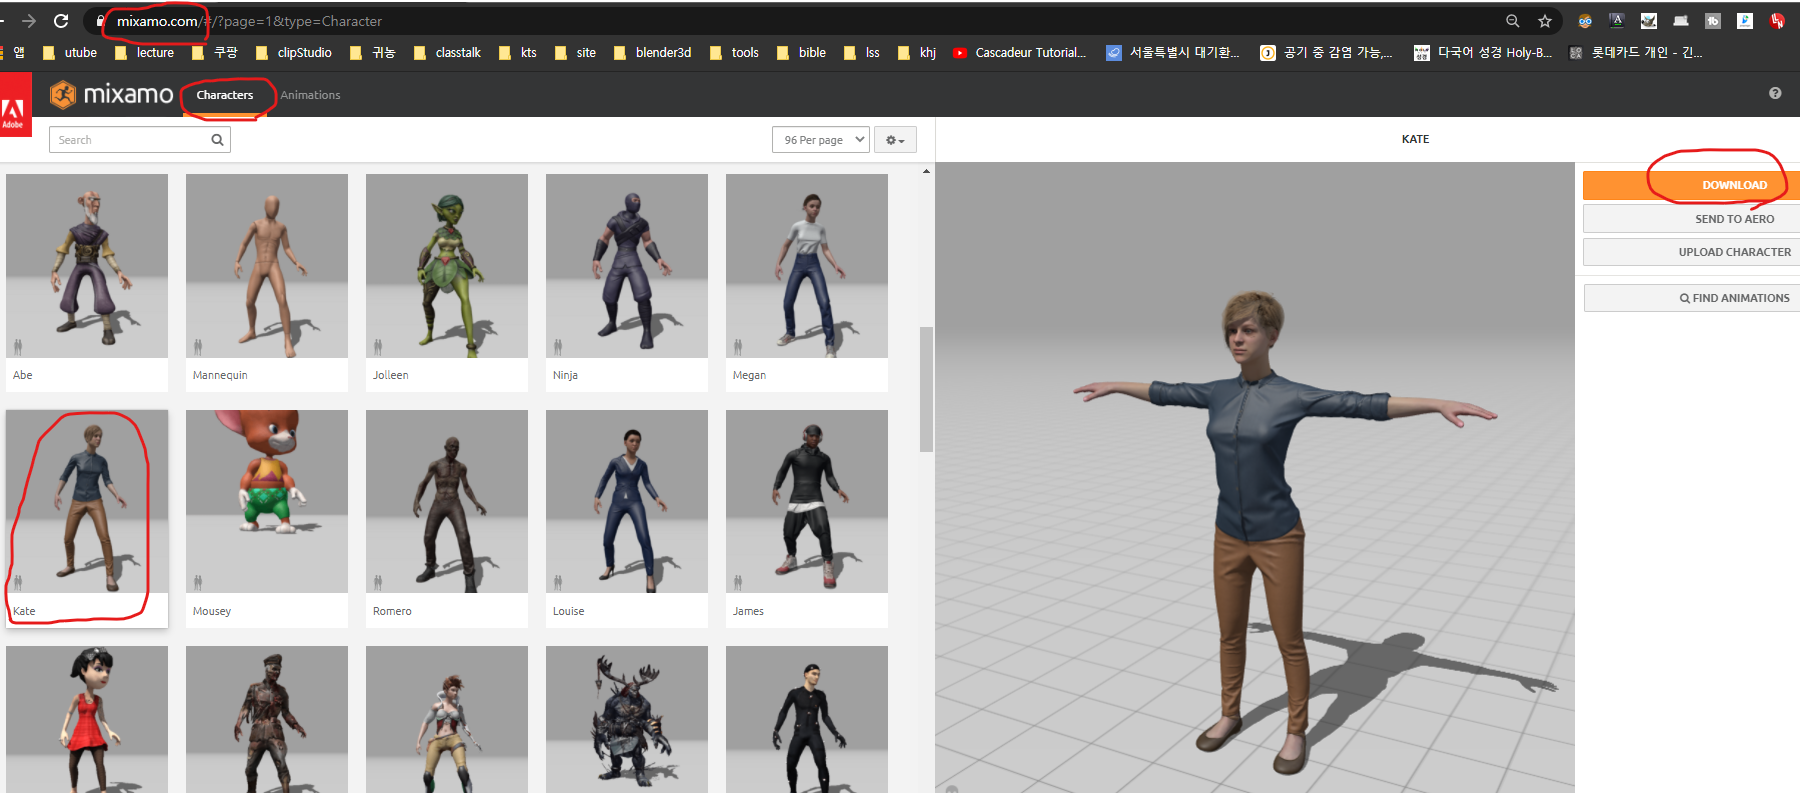Click the search magnifier icon

pyautogui.click(x=218, y=140)
